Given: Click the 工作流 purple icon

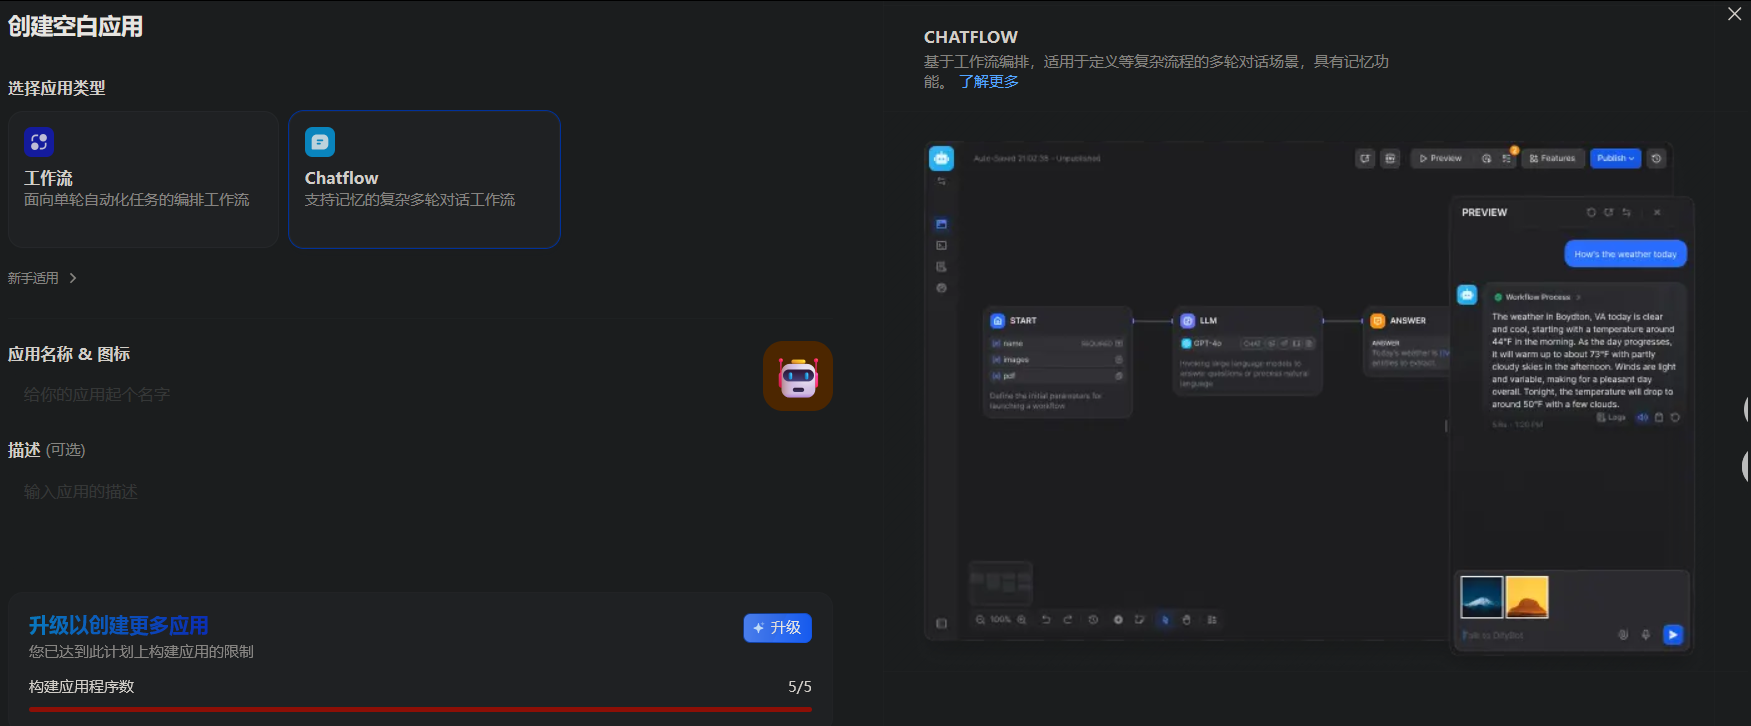Looking at the screenshot, I should click(x=39, y=142).
